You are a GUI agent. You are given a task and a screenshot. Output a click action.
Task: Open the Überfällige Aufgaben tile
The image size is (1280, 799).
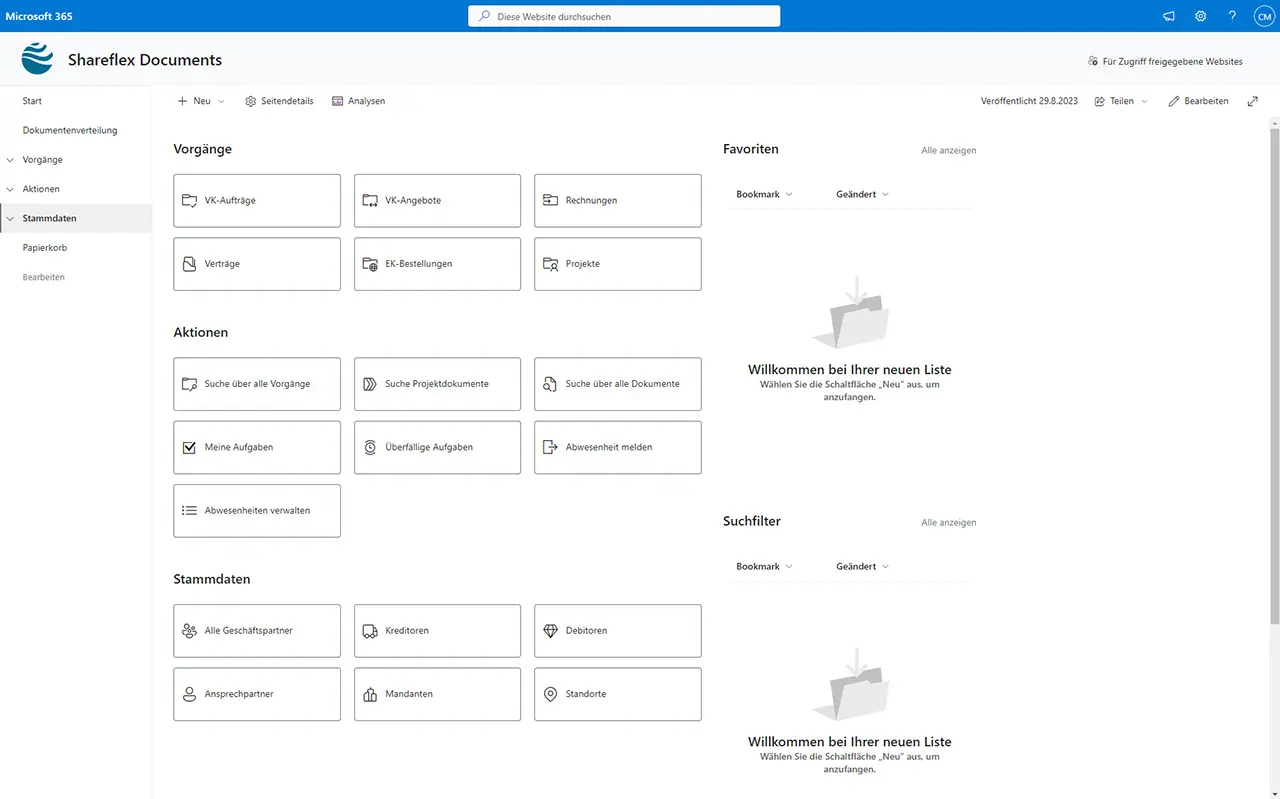coord(437,447)
